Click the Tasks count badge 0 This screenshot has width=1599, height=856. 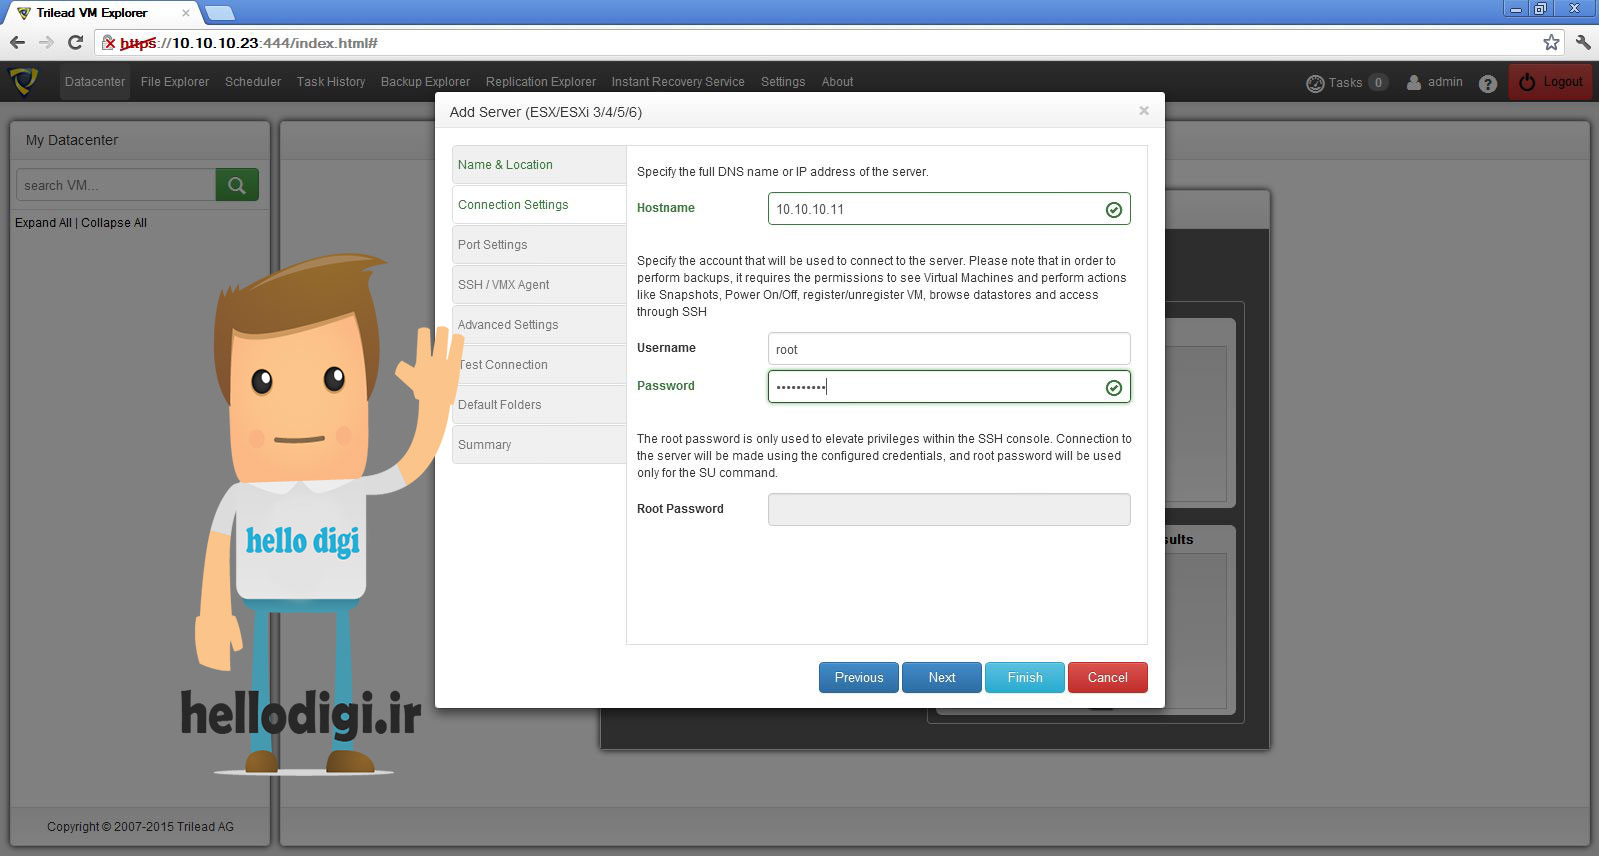pos(1378,82)
